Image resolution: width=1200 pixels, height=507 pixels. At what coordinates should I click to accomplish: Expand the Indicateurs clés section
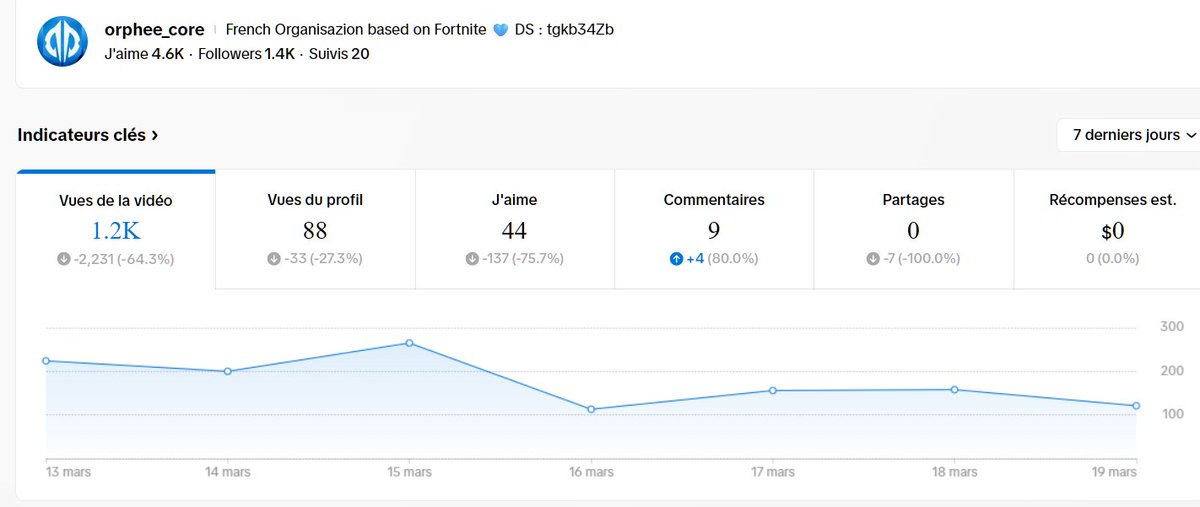tap(88, 134)
